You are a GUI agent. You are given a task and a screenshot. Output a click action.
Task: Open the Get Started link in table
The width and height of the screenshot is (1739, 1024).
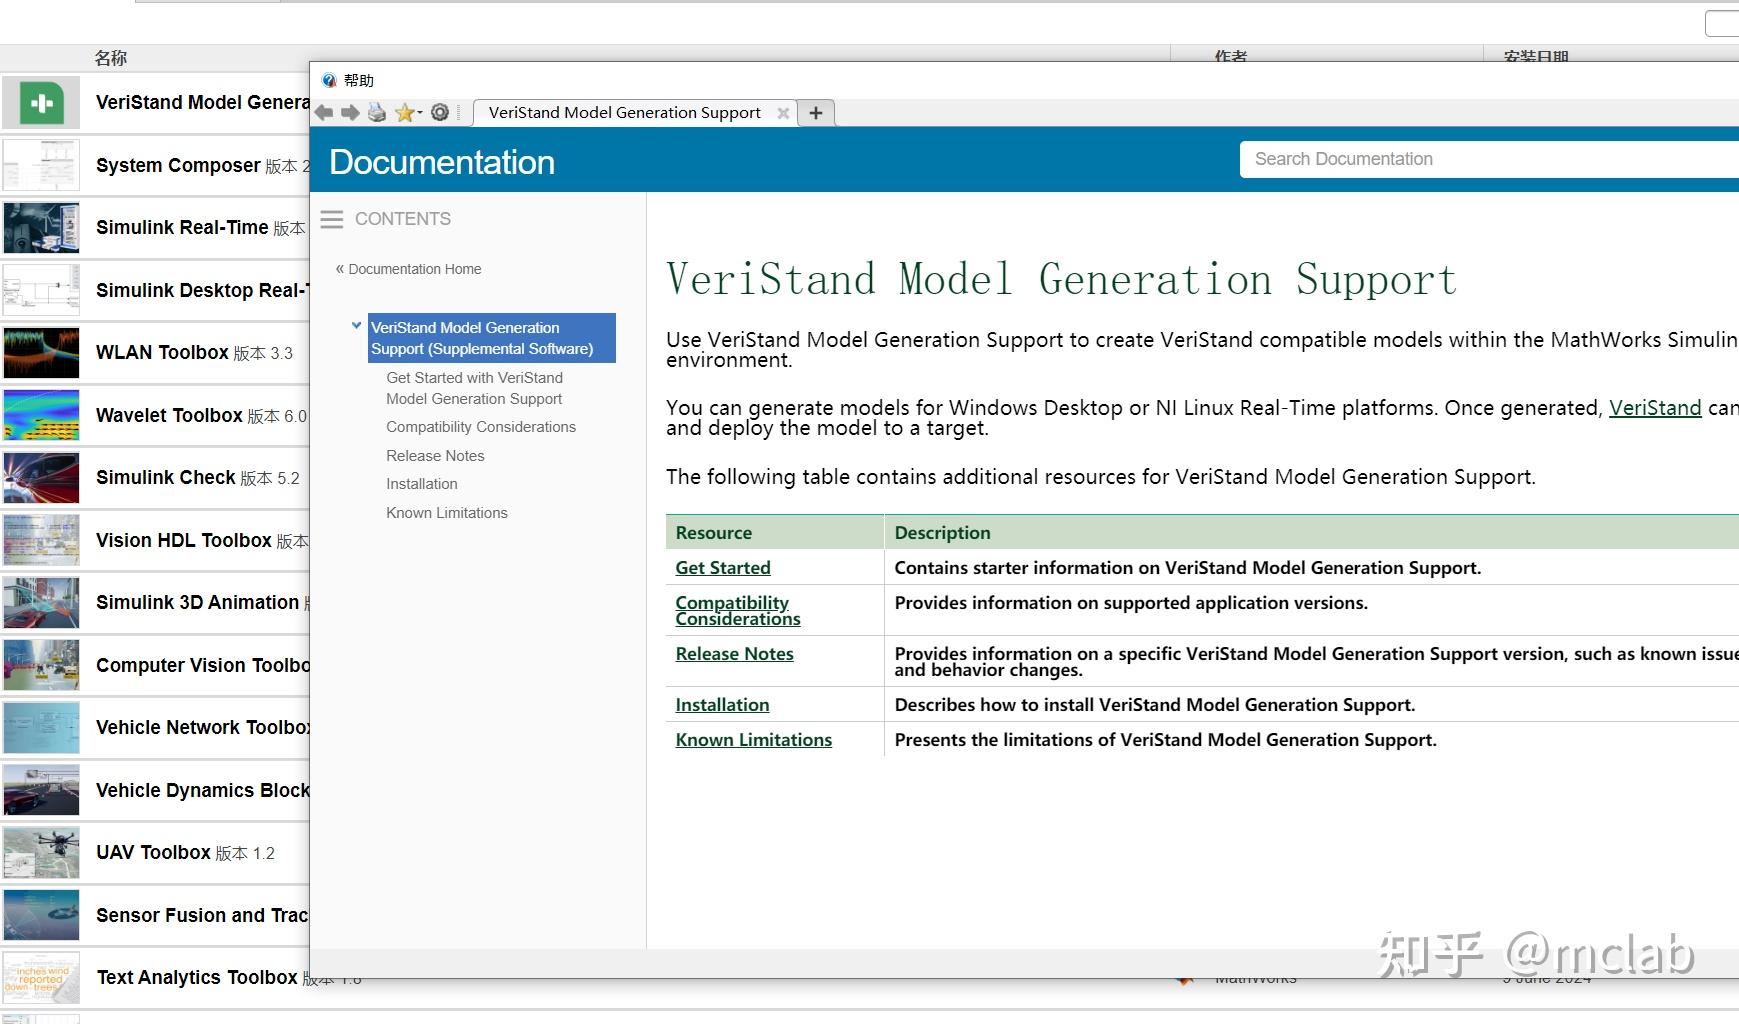coord(723,568)
